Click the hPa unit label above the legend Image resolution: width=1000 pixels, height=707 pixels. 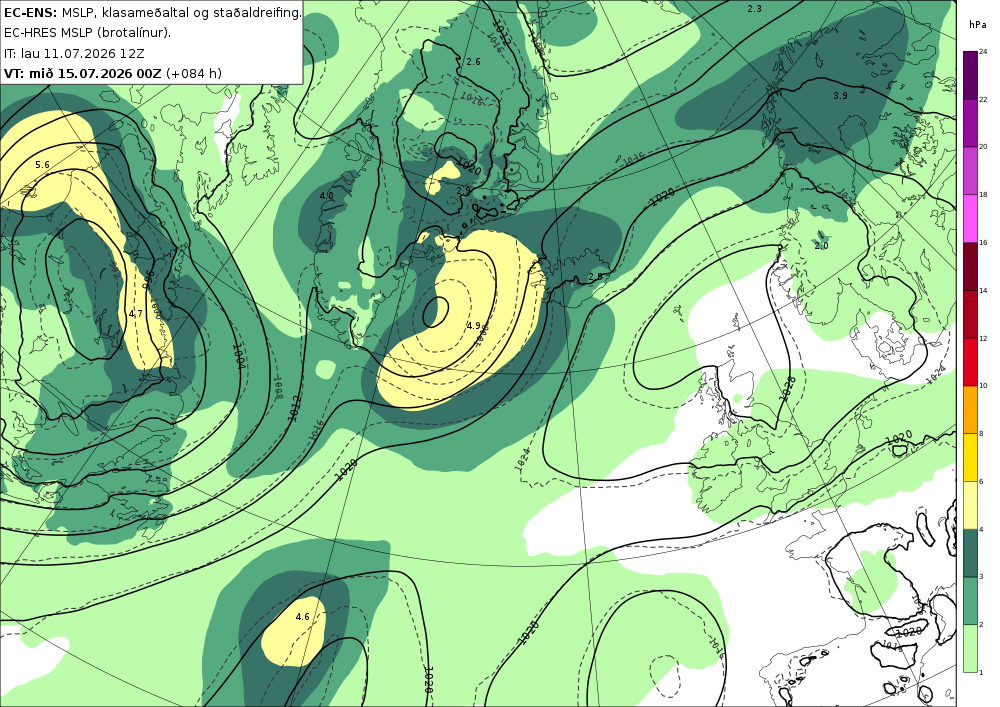[976, 25]
